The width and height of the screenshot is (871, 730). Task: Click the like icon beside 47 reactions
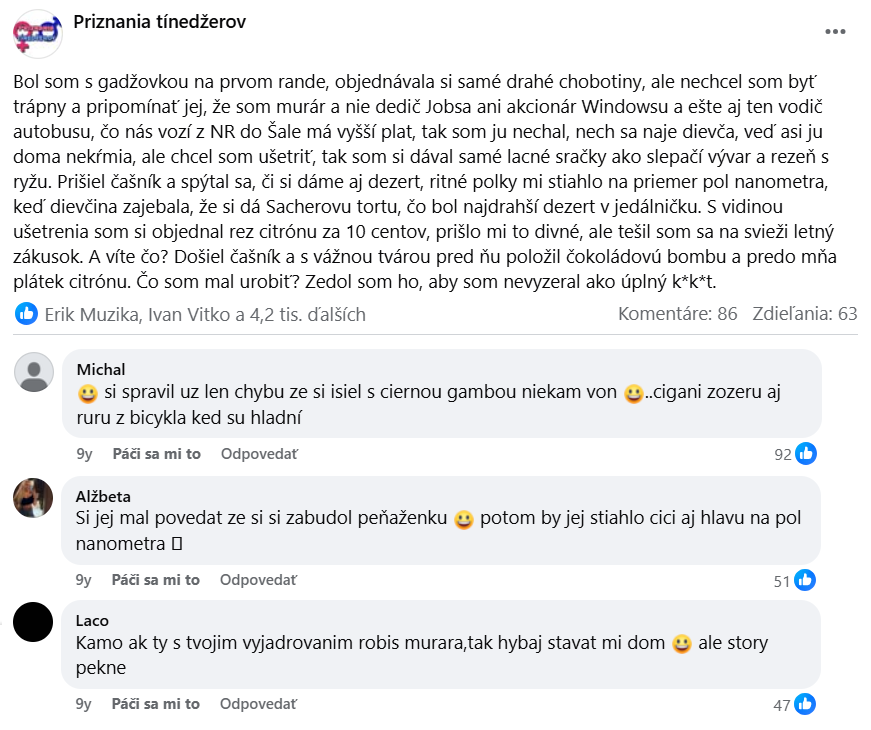coord(806,705)
